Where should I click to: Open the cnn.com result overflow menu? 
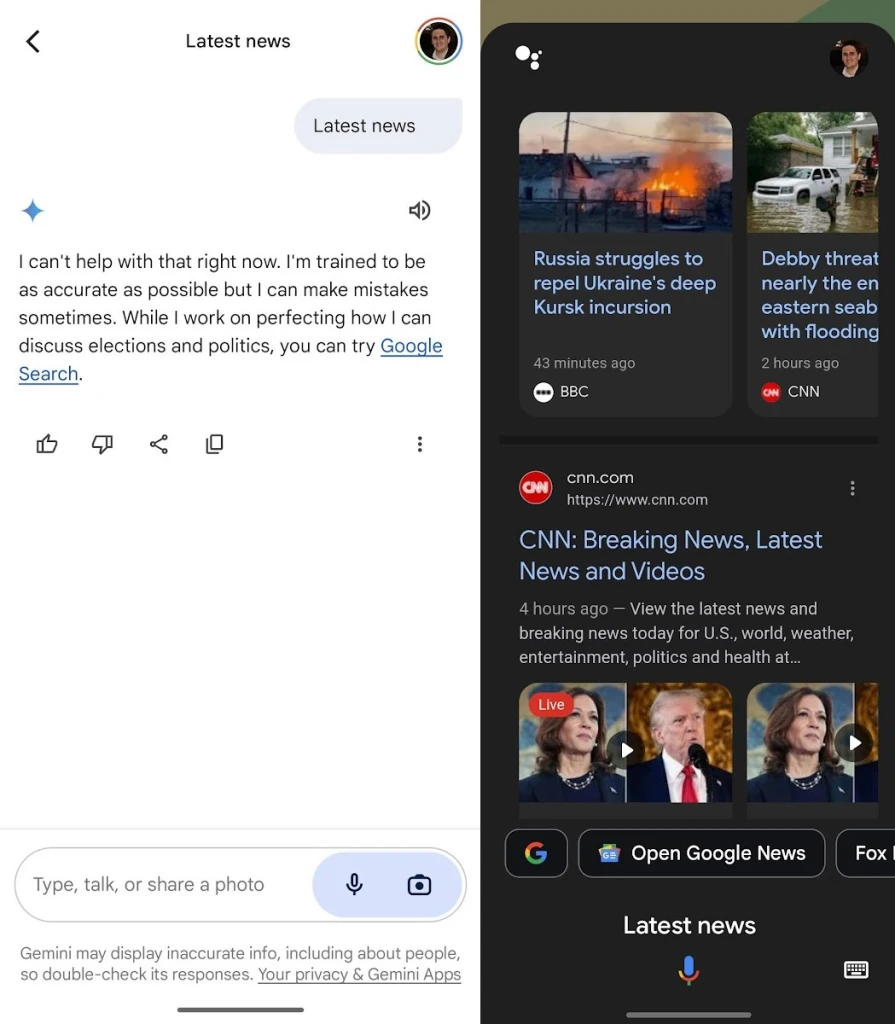pos(853,488)
